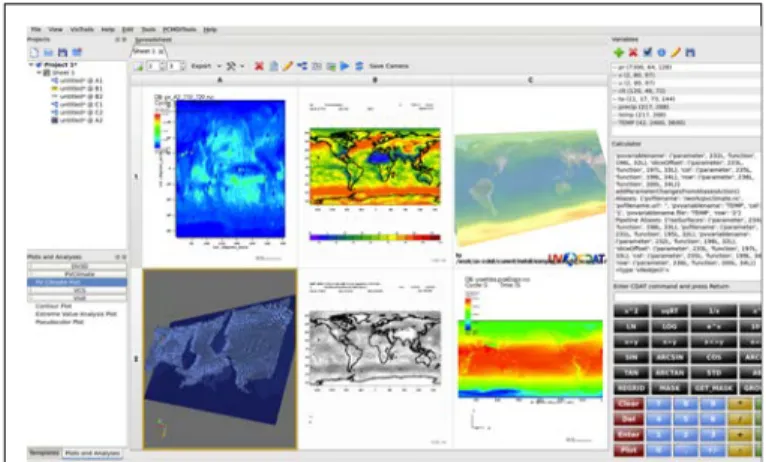Click the green image icon before the play button
766x462 pixels.
(x=331, y=66)
